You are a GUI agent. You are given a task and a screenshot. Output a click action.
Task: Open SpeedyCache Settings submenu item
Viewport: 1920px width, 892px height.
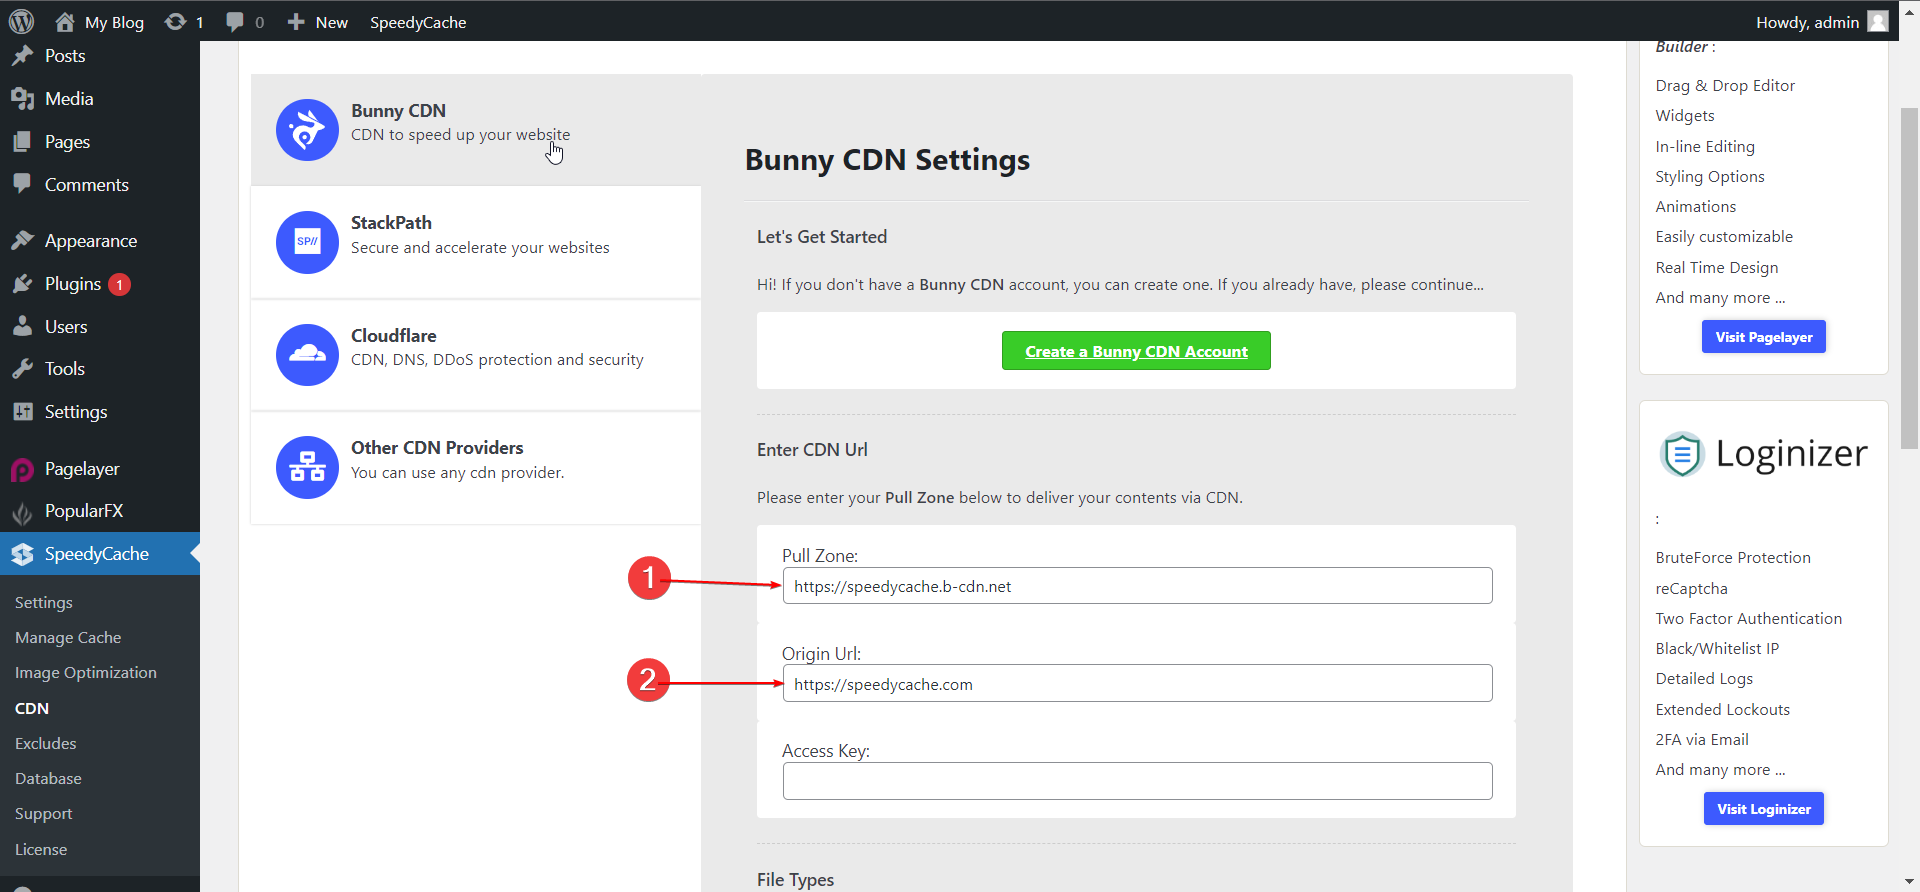44,603
